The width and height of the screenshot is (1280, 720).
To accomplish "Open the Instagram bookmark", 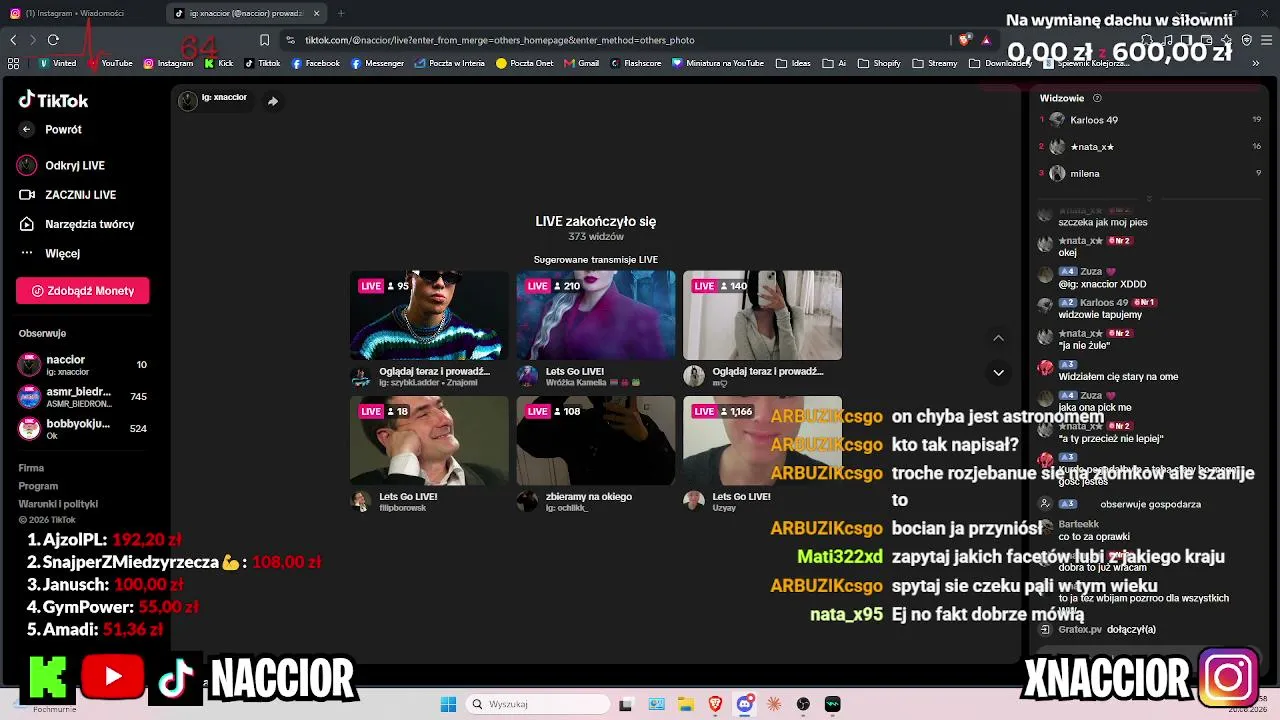I will pyautogui.click(x=168, y=63).
